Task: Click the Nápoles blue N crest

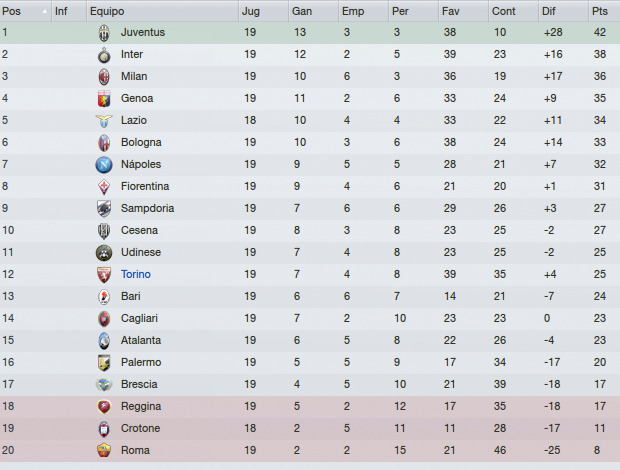Action: (104, 165)
